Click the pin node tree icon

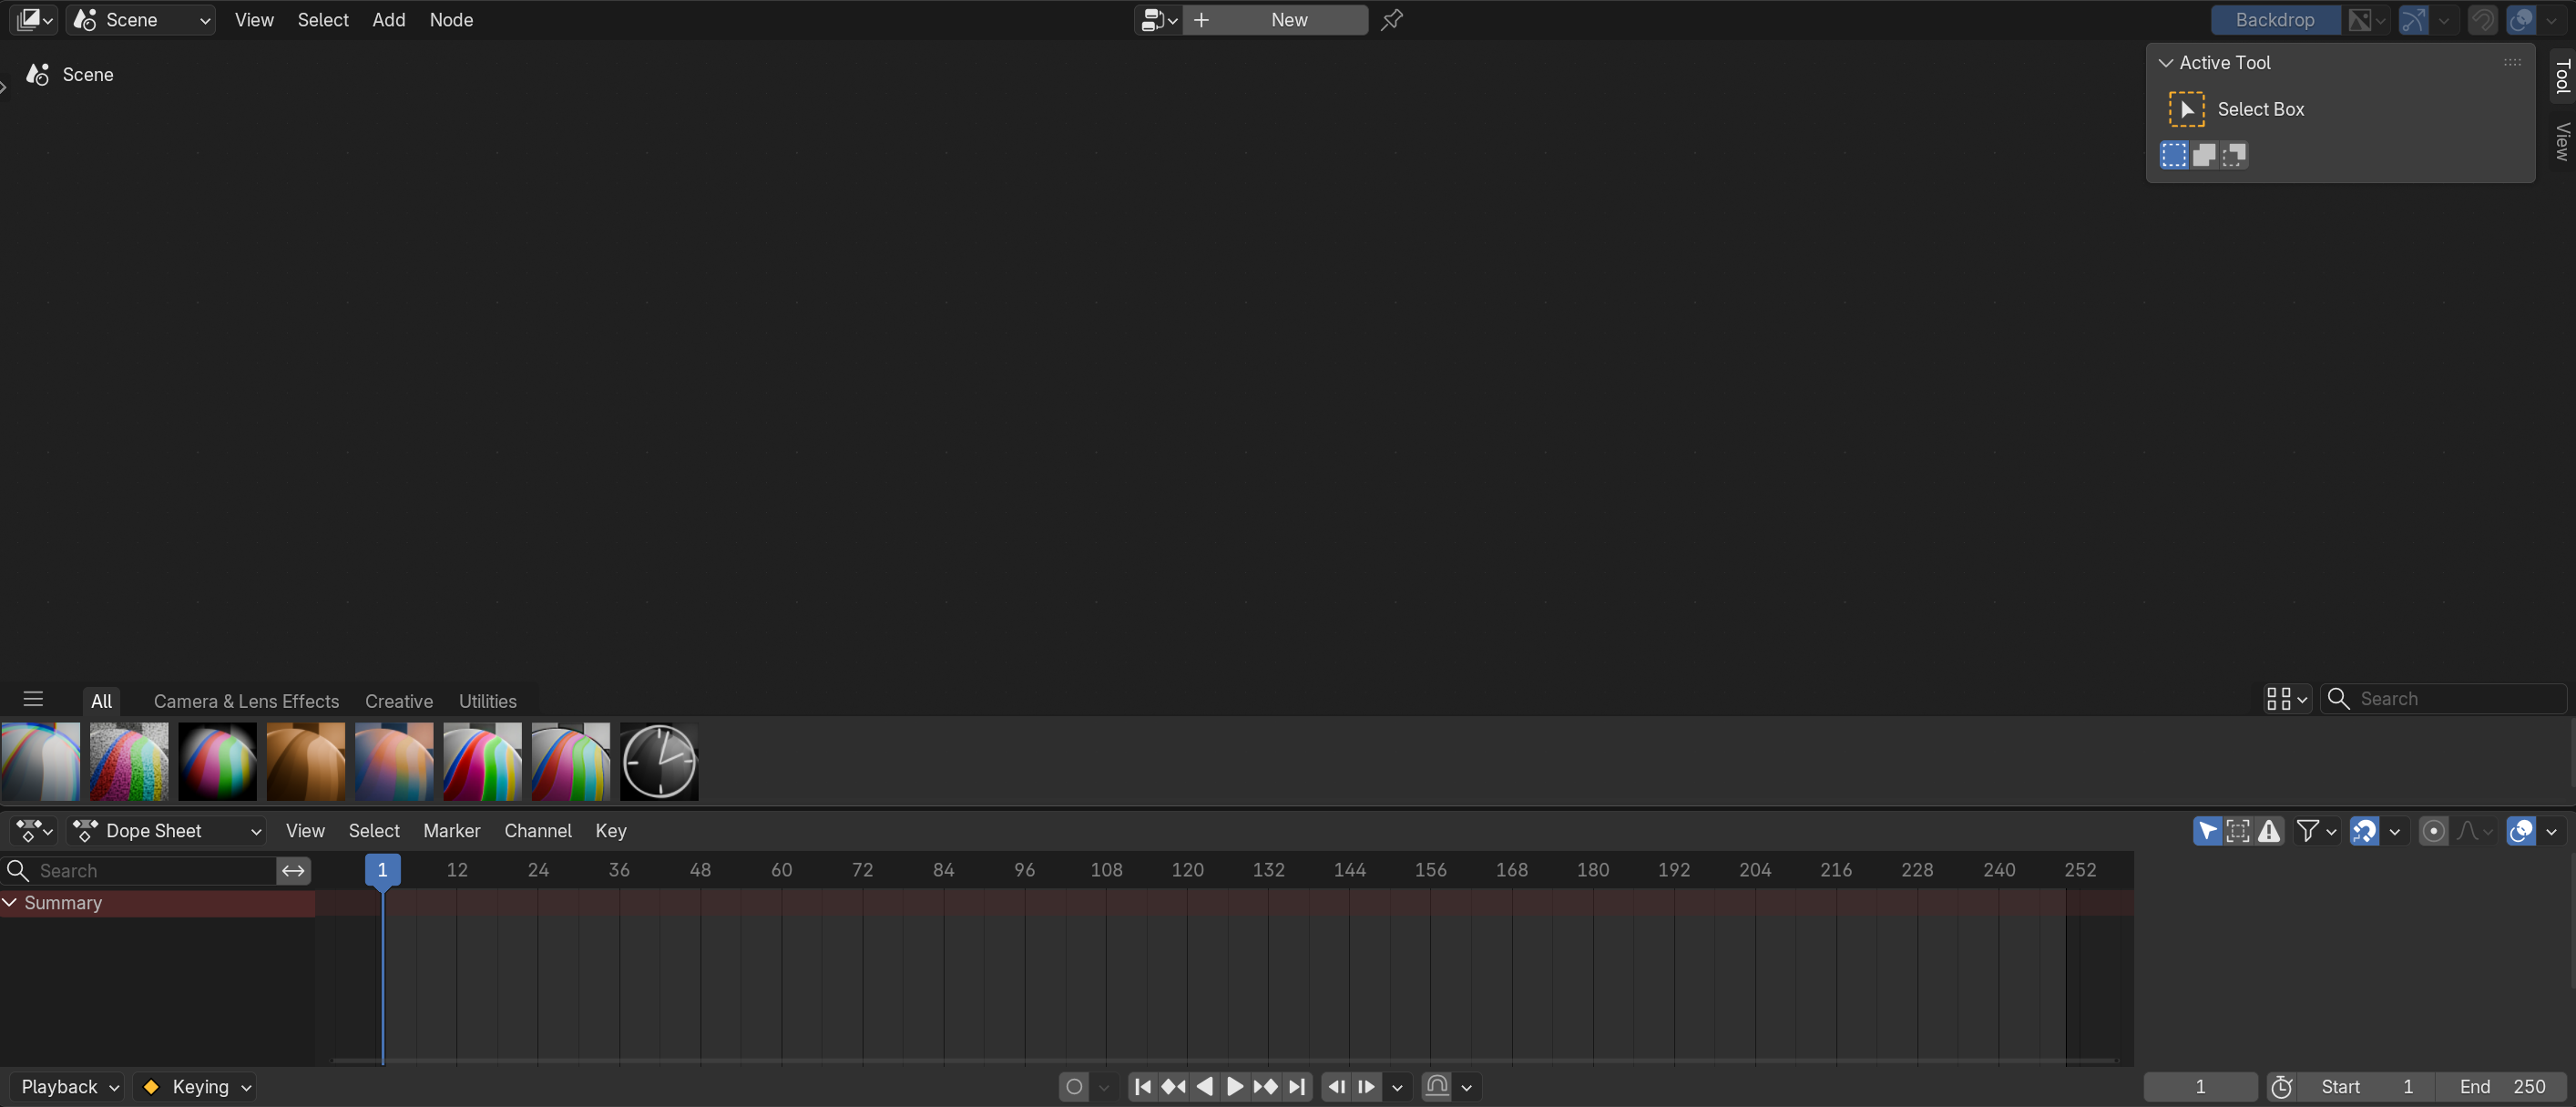(x=1391, y=20)
